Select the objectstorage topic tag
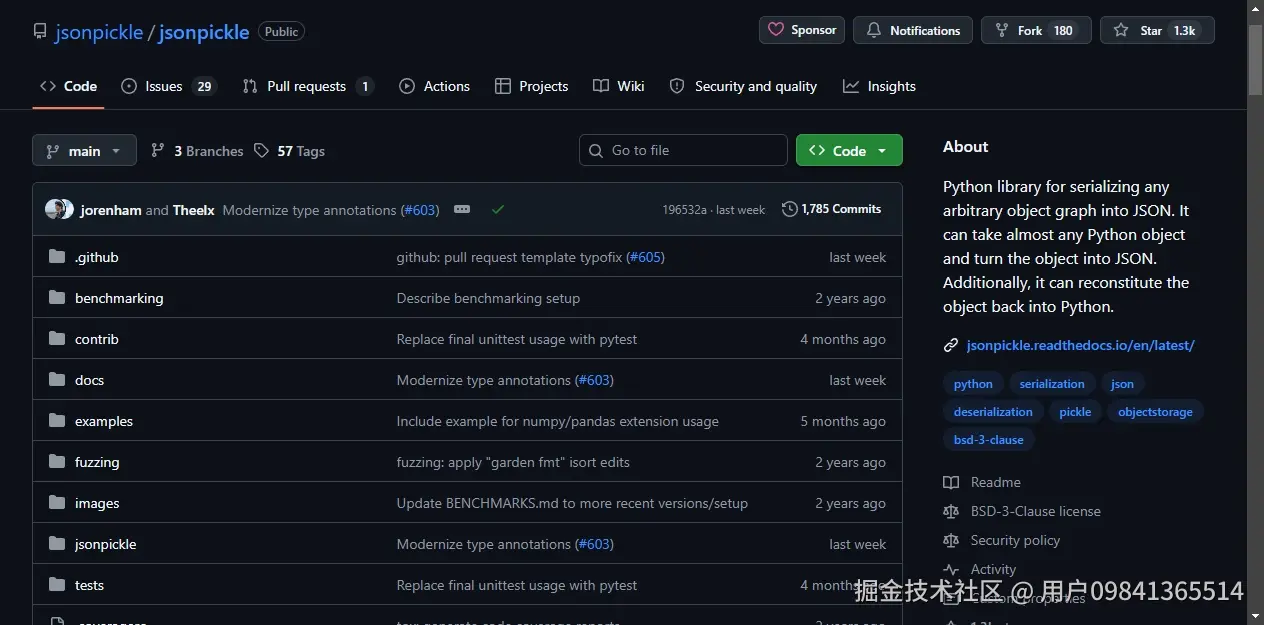The image size is (1264, 625). [1155, 412]
